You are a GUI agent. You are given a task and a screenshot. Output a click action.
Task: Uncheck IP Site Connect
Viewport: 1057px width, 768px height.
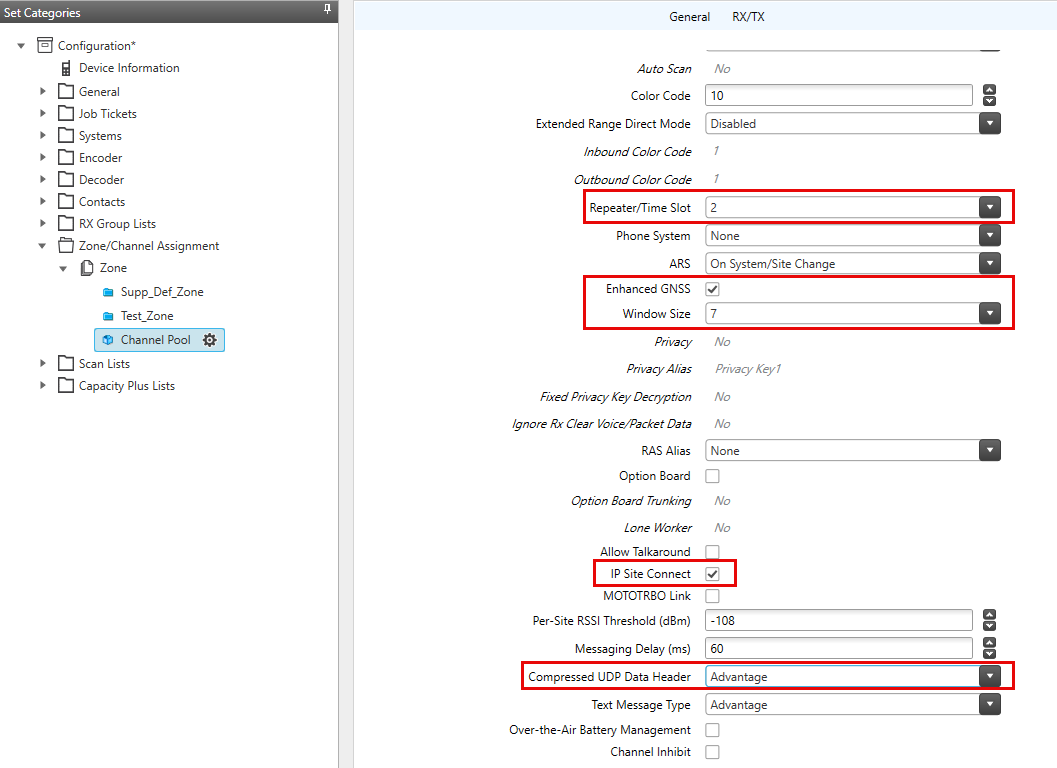[x=713, y=574]
